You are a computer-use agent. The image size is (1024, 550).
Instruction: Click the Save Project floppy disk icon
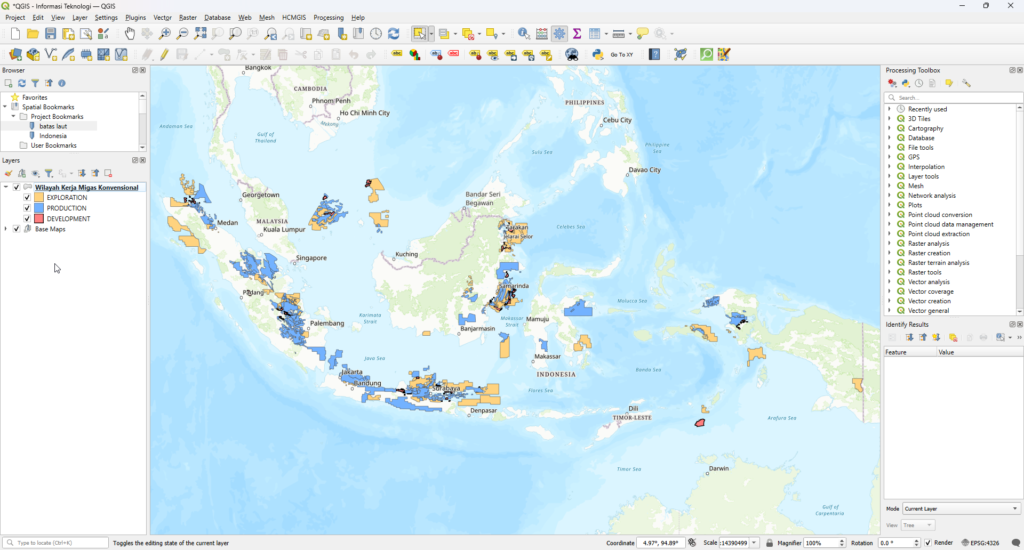50,34
